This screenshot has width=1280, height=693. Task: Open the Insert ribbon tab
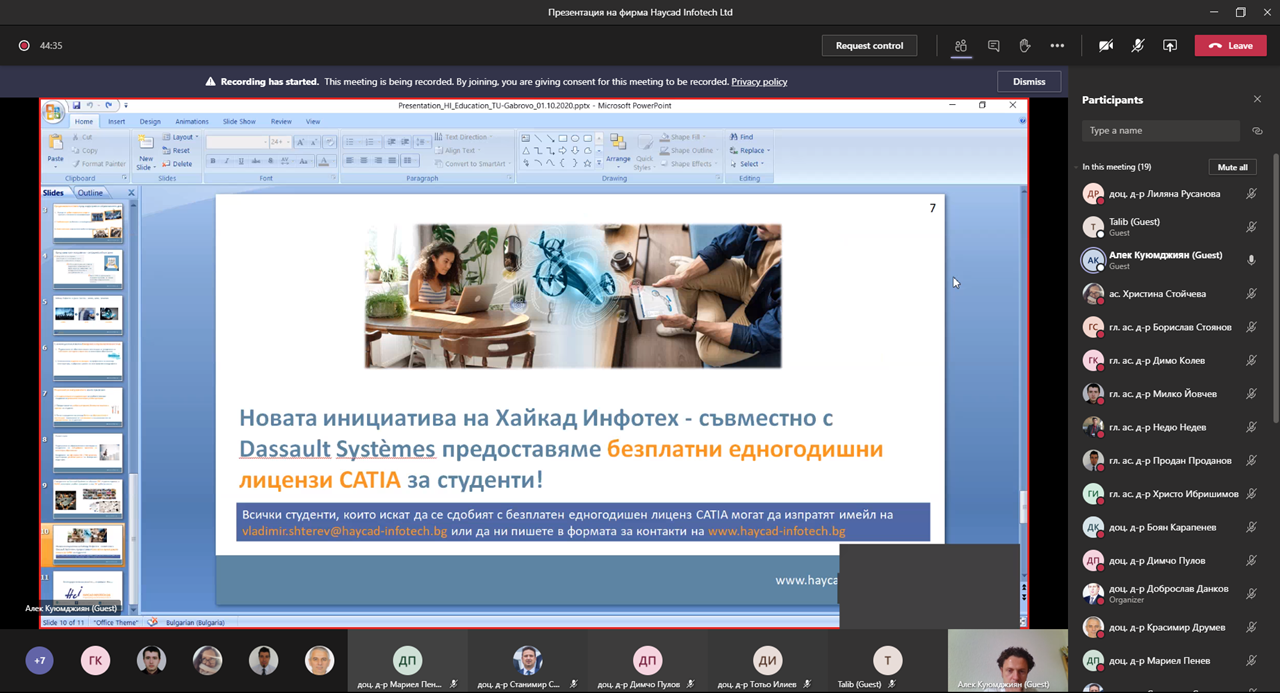coord(117,121)
